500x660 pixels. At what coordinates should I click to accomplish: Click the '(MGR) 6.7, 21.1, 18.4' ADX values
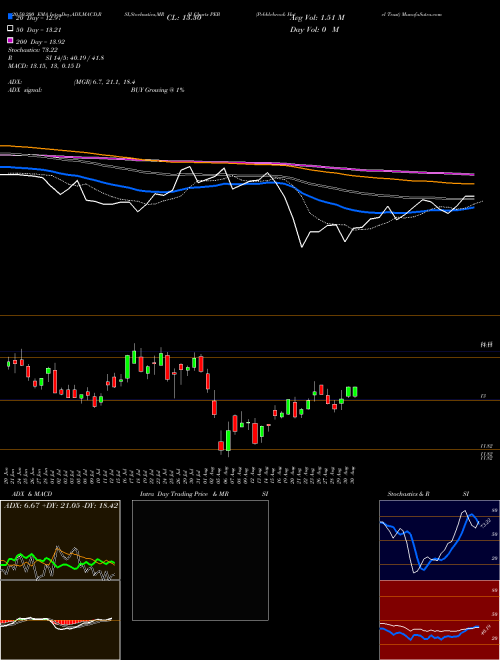click(104, 82)
